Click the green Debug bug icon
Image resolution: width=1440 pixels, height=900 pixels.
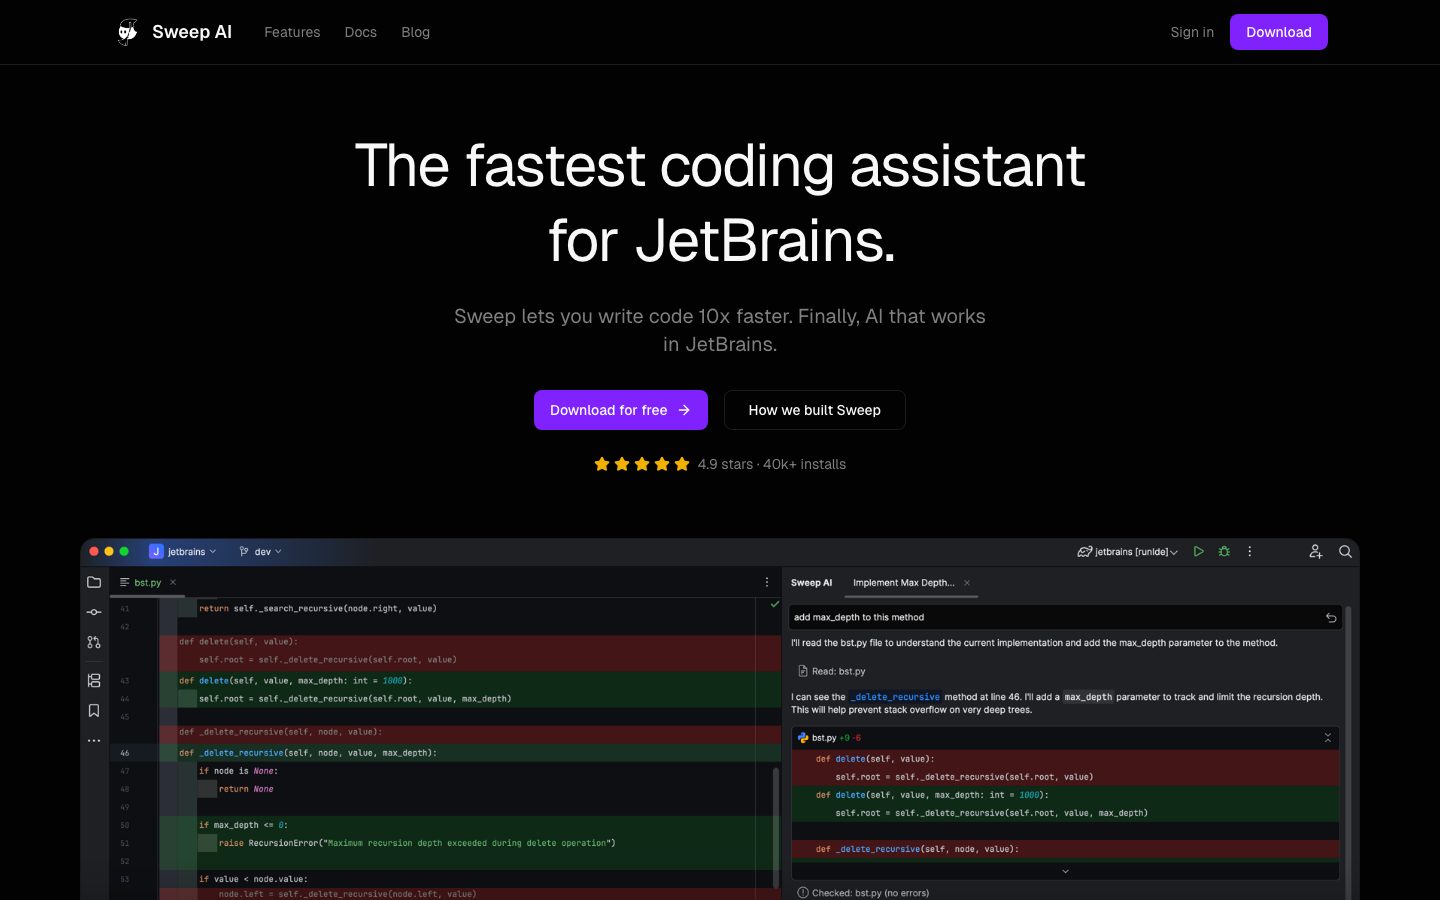pyautogui.click(x=1224, y=552)
